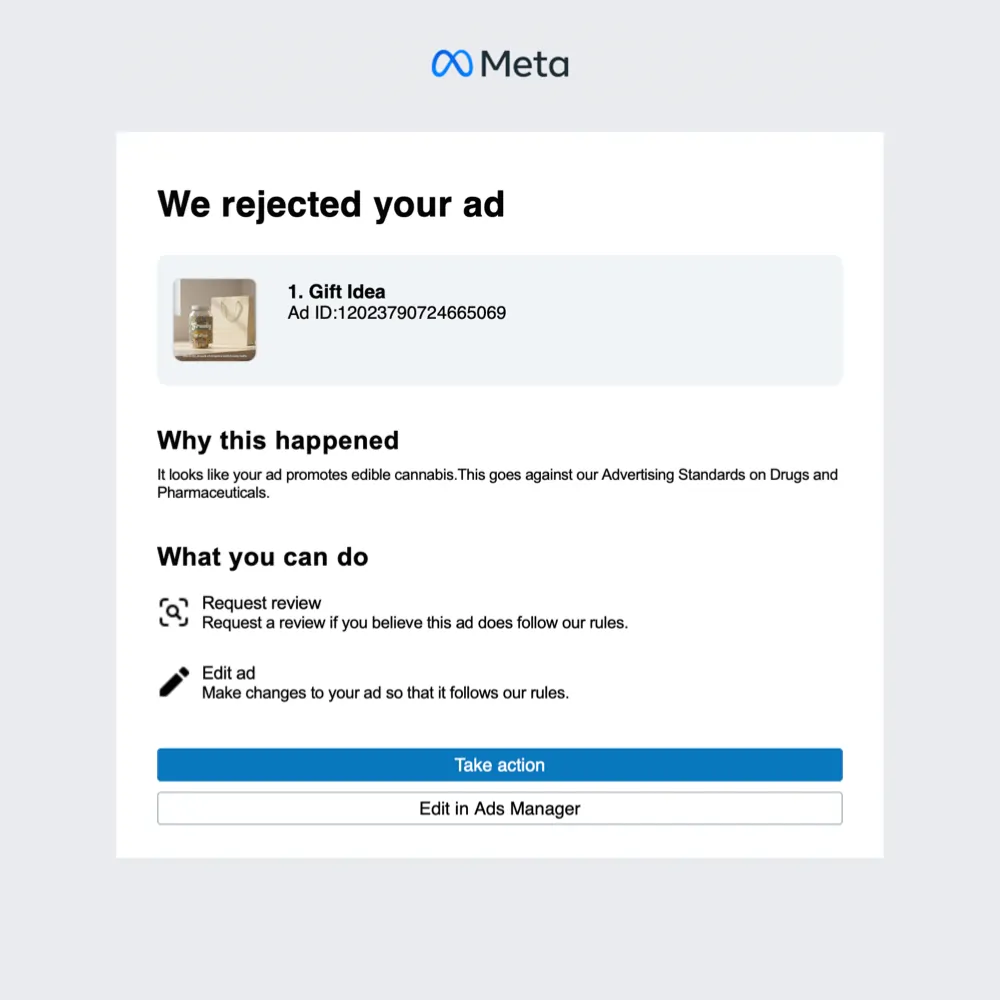This screenshot has height=1000, width=1000.
Task: Open Edit in Ads Manager
Action: pyautogui.click(x=500, y=808)
